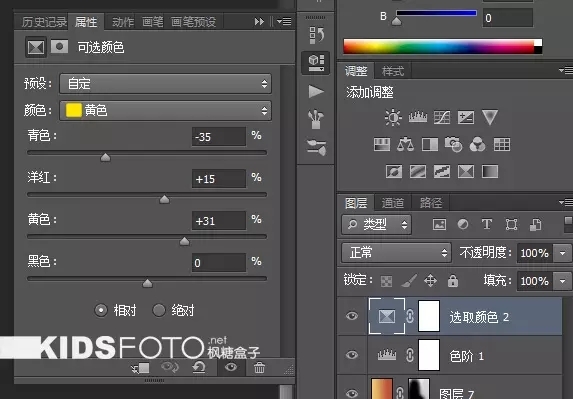This screenshot has height=399, width=573.
Task: Expand hidden panel tabs double arrow
Action: point(259,22)
